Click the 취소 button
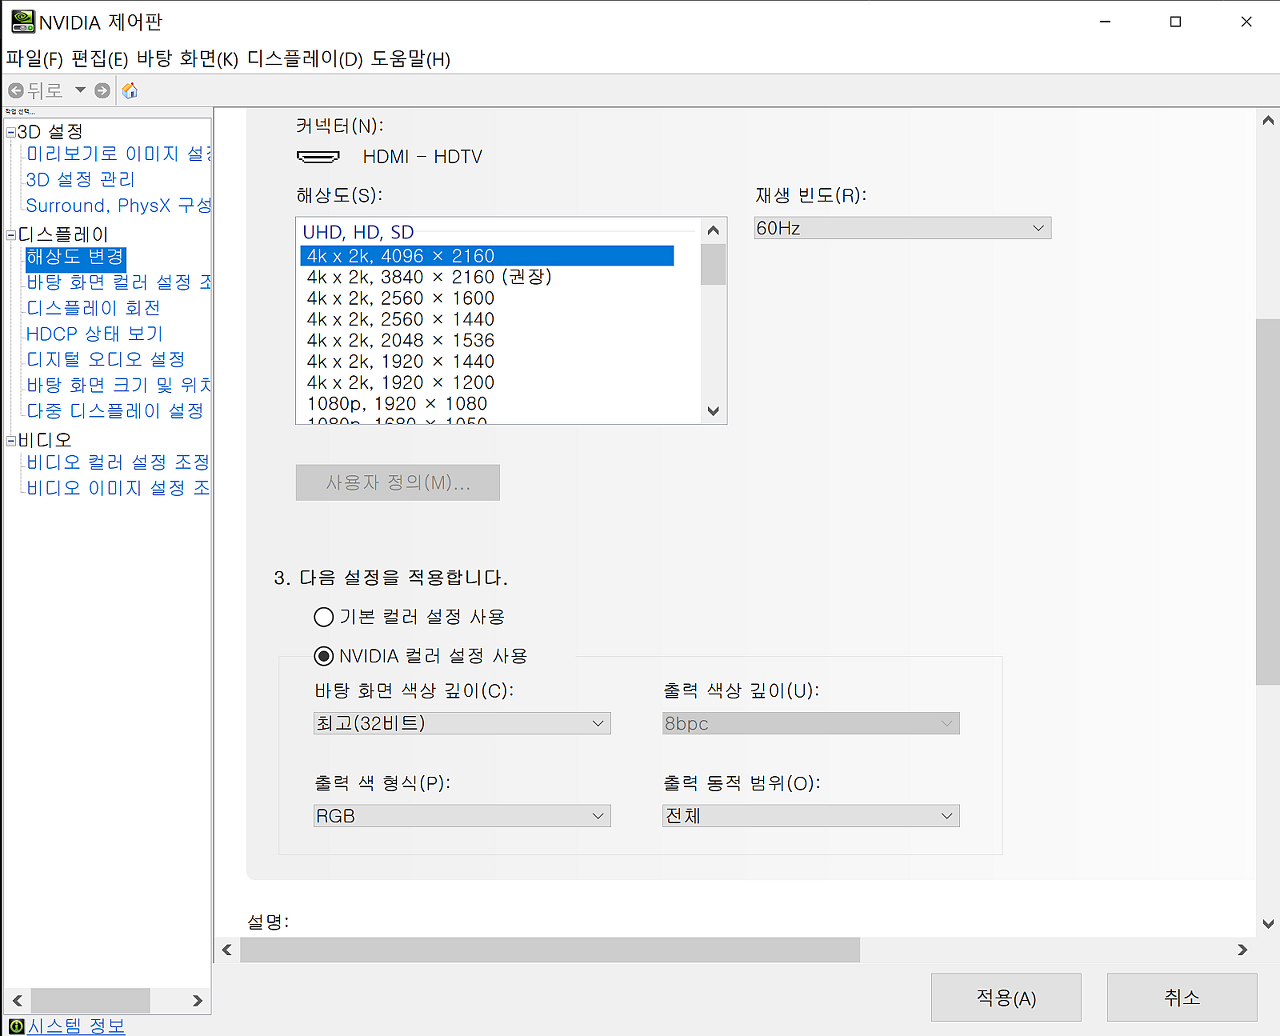 (1182, 998)
